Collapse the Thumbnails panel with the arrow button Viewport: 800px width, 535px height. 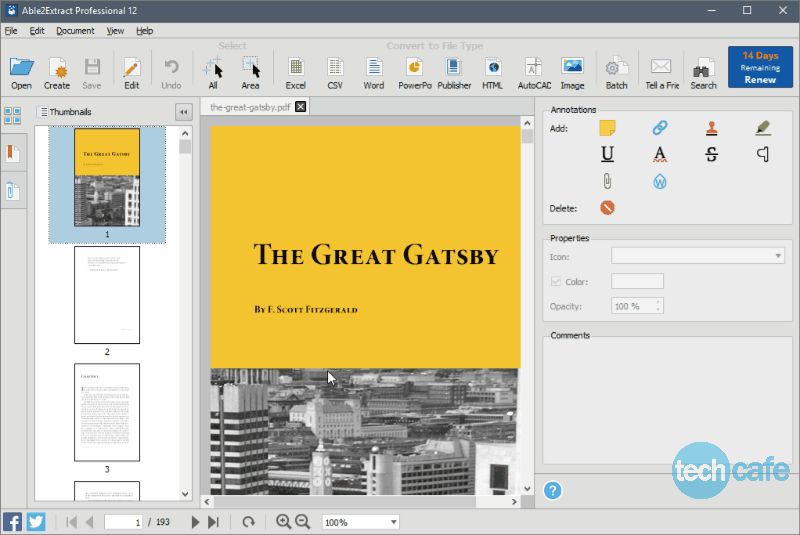click(x=184, y=112)
